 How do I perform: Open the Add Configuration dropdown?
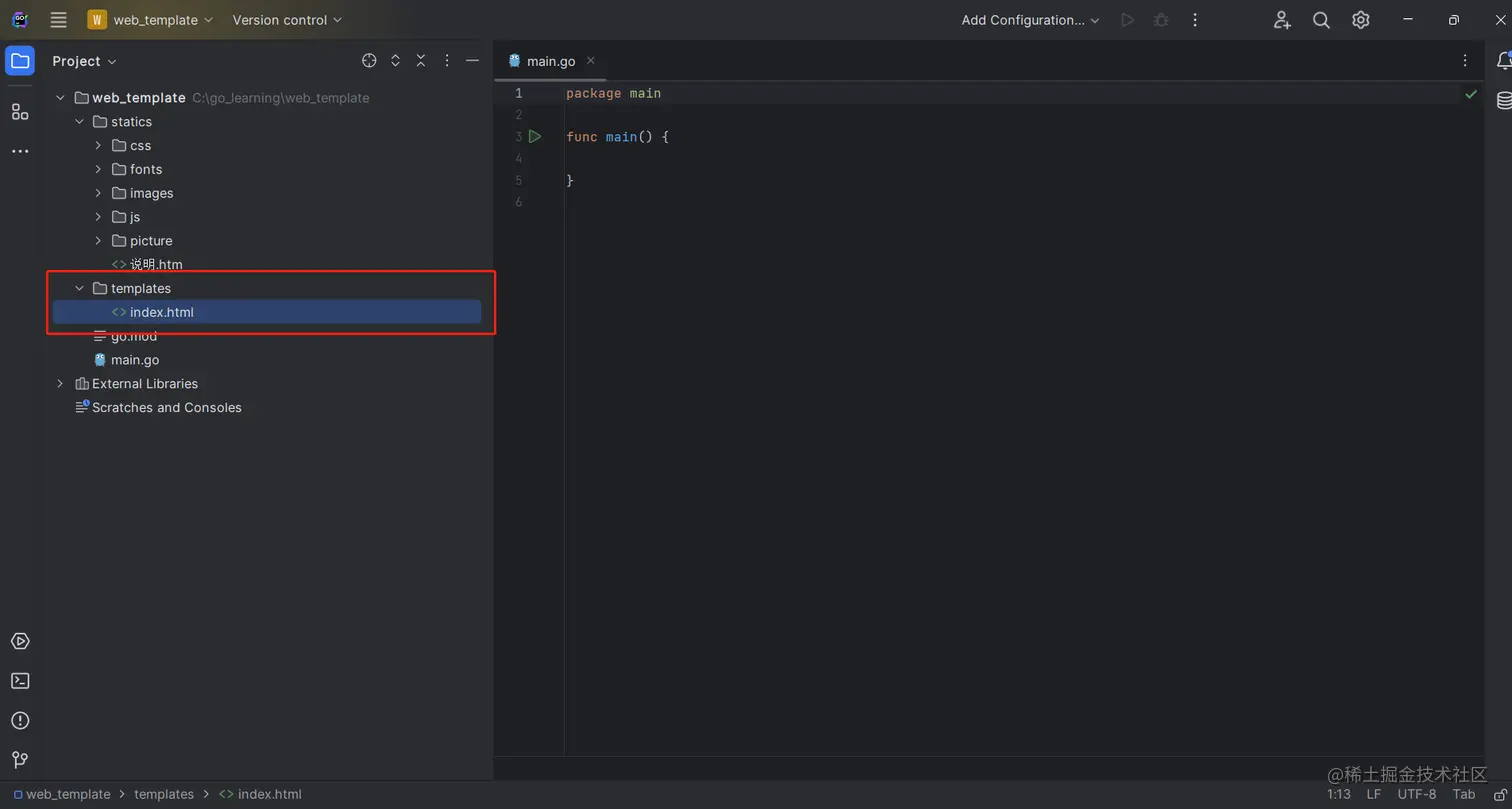point(1030,20)
